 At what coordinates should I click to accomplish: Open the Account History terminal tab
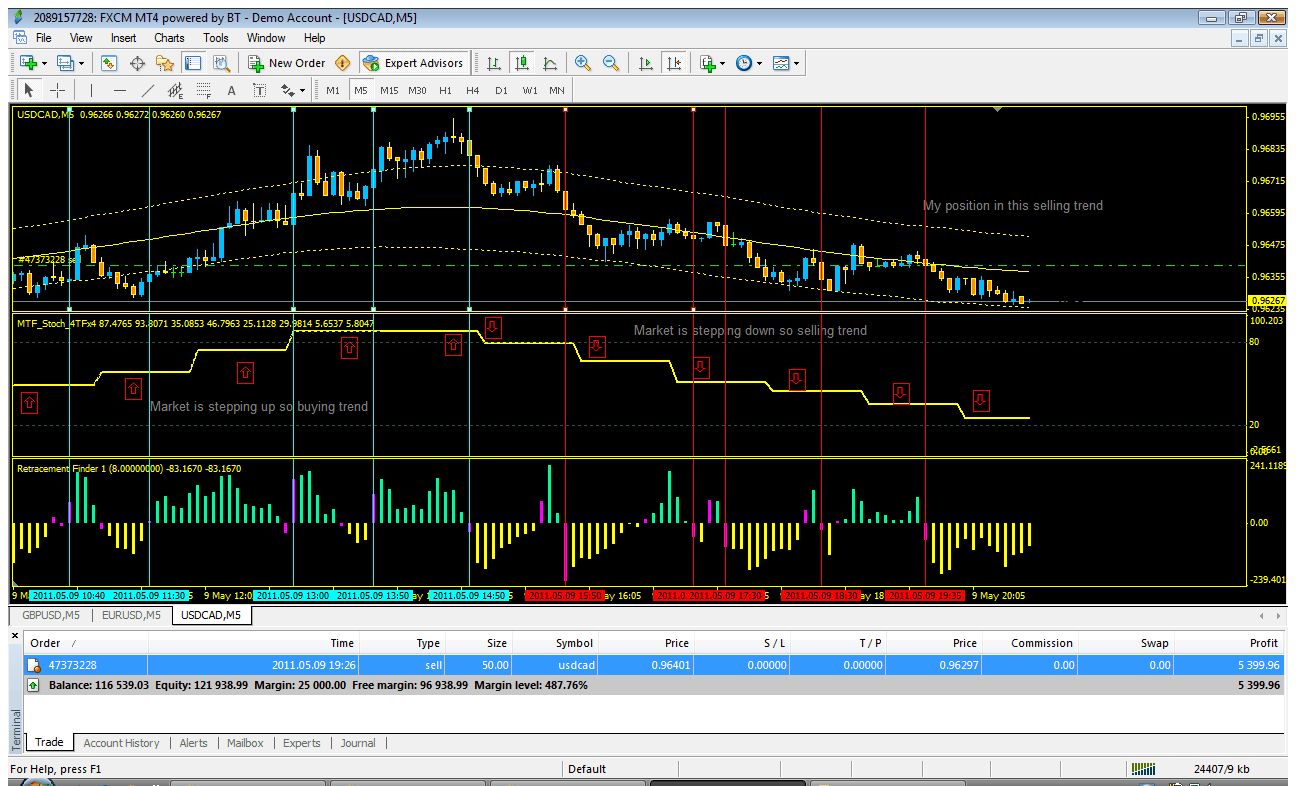pyautogui.click(x=121, y=743)
